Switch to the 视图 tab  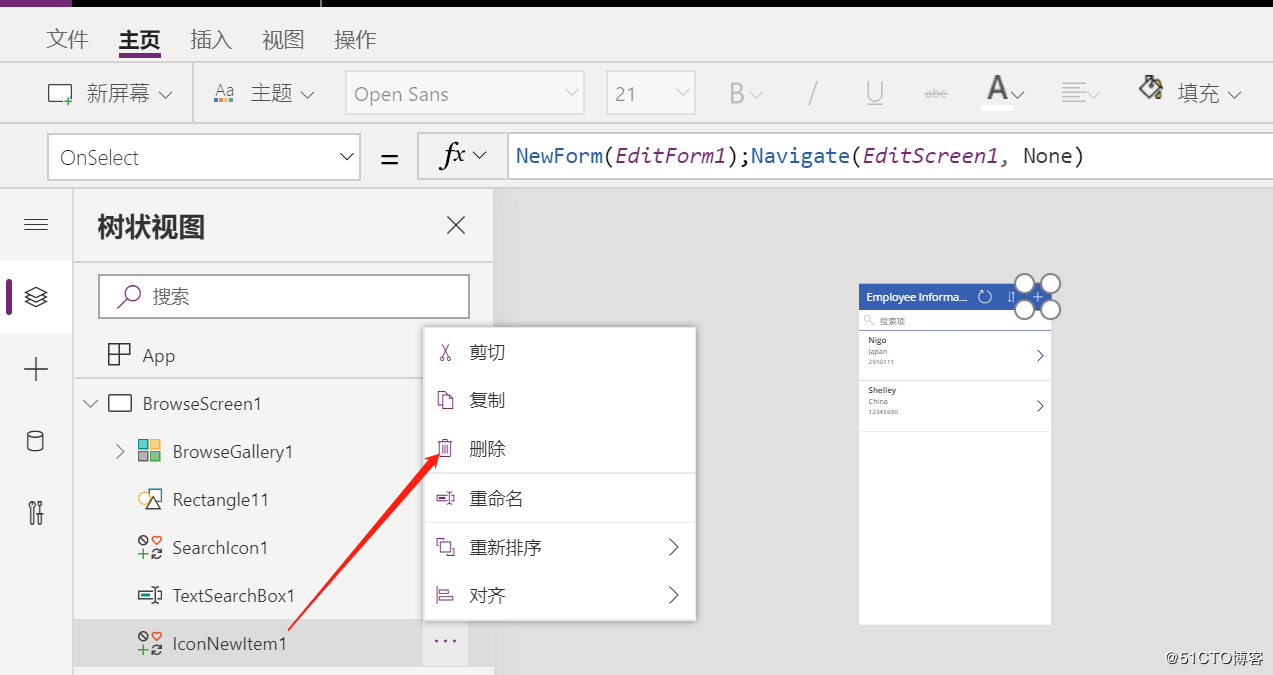pyautogui.click(x=283, y=39)
